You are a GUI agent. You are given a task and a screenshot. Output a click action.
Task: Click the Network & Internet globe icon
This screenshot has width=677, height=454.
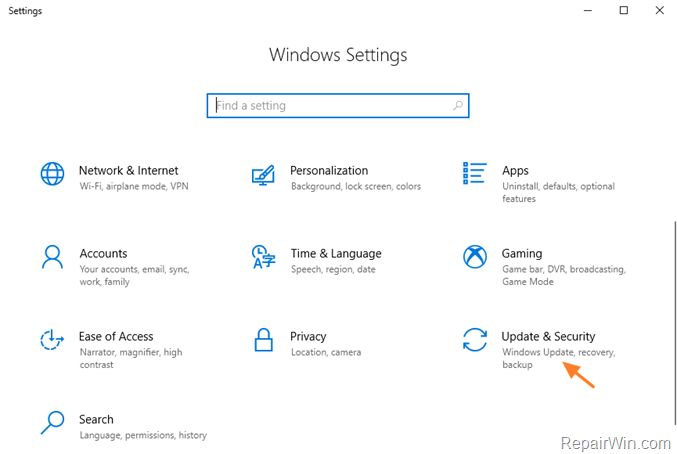click(52, 174)
